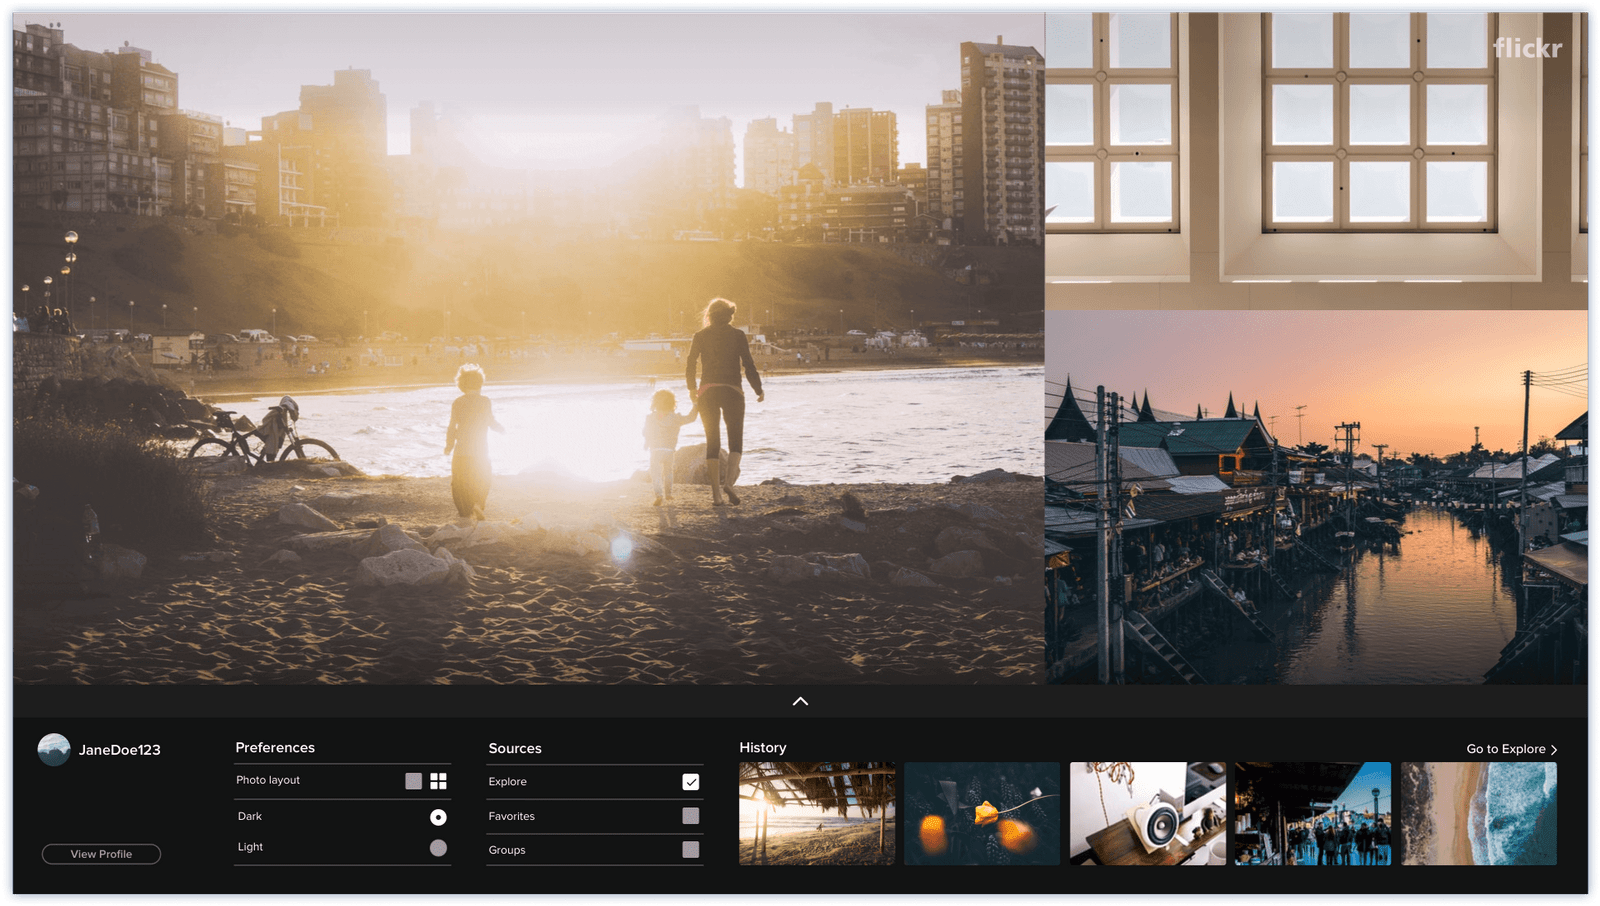Click the Favorites source label

coord(511,816)
